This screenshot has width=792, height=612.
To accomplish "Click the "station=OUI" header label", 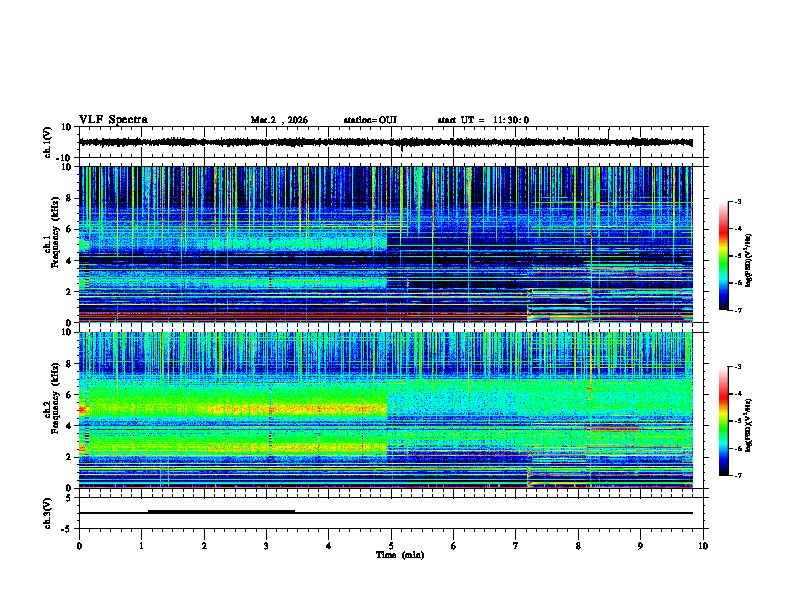I will (x=370, y=120).
